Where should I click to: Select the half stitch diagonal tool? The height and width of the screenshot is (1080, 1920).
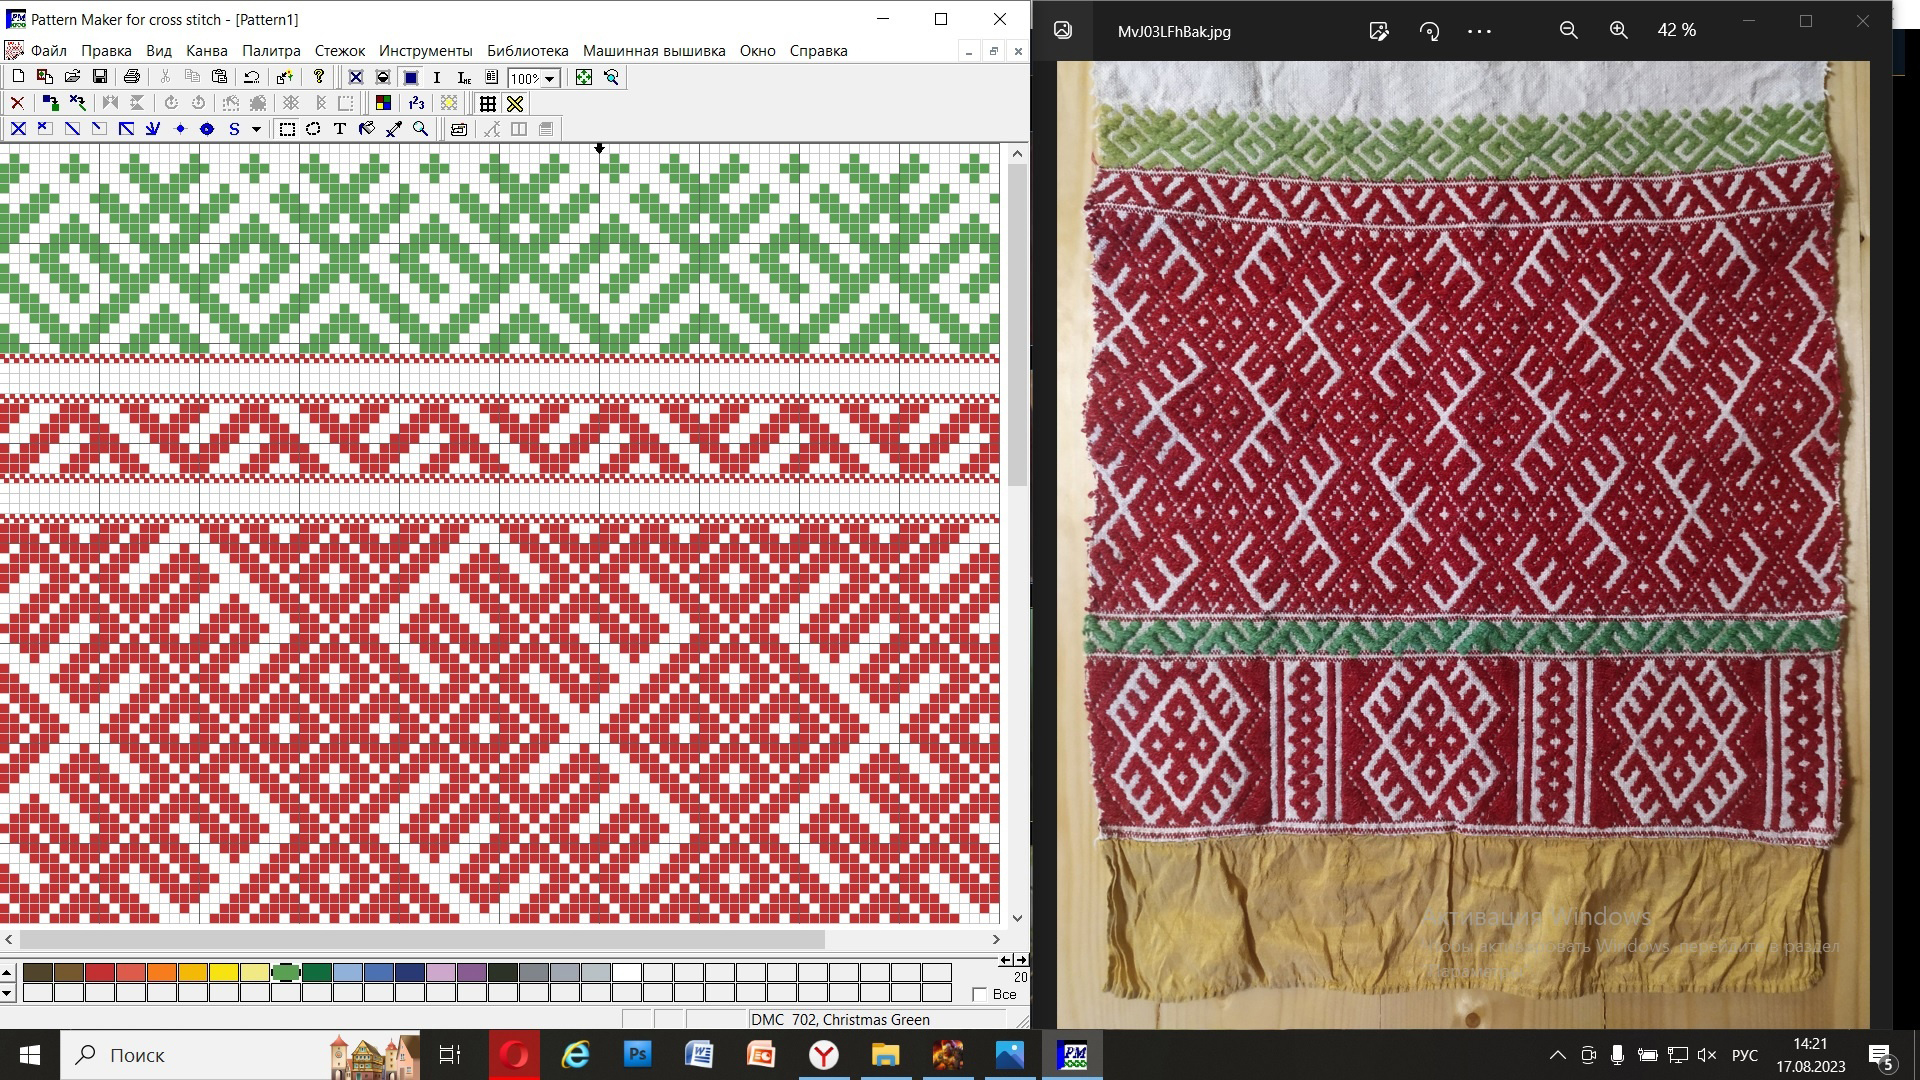coord(72,129)
